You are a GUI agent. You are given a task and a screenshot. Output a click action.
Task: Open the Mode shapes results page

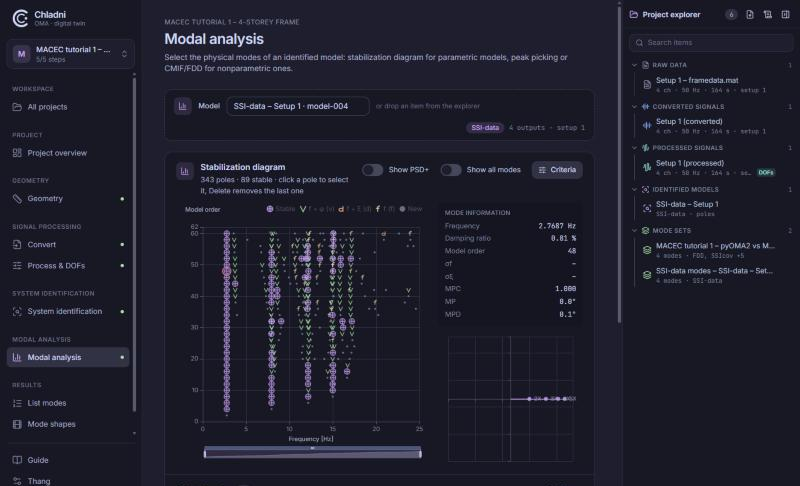coord(68,424)
